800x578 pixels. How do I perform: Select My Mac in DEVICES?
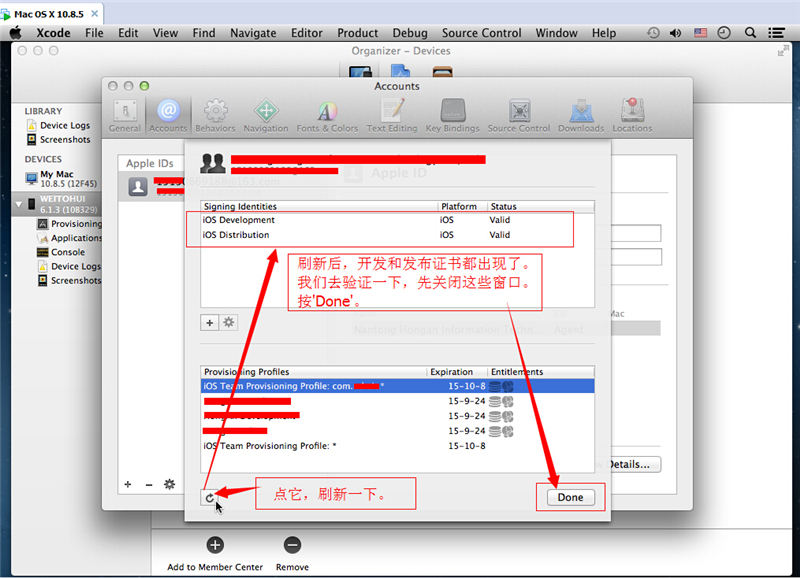coord(61,179)
